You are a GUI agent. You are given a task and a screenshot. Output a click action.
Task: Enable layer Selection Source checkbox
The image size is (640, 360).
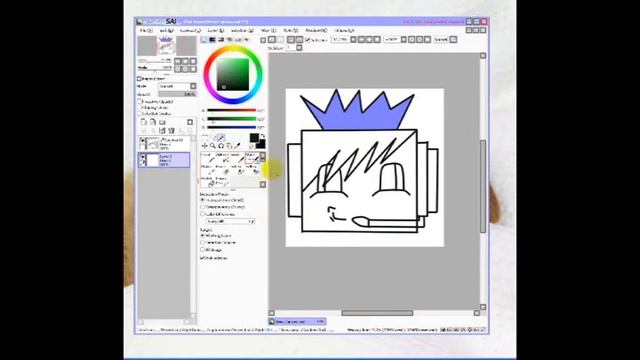[140, 113]
